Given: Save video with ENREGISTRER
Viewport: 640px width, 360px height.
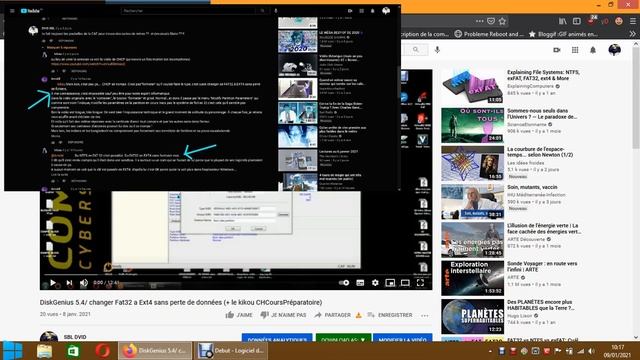Looking at the screenshot, I should (390, 315).
